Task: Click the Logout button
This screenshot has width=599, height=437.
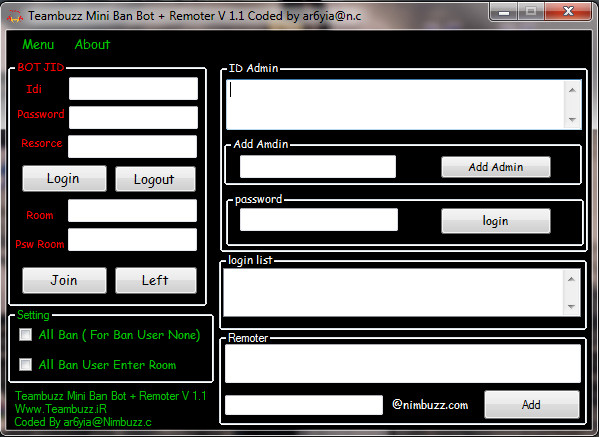Action: click(155, 179)
